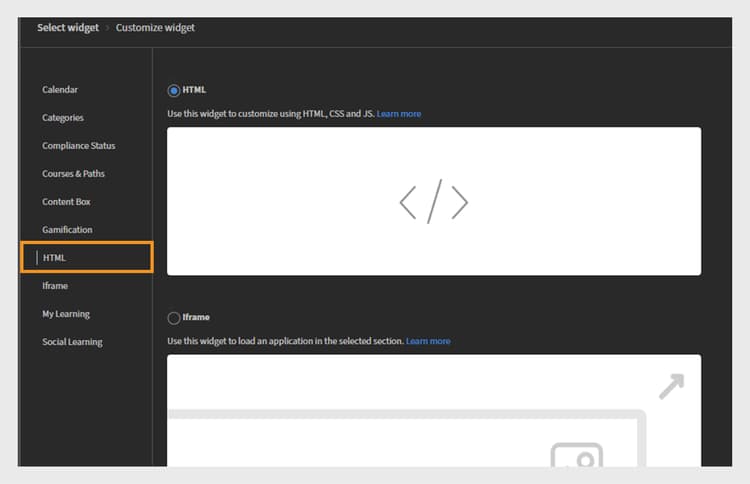Click the Customize widget breadcrumb step
The image size is (750, 484).
tap(155, 28)
